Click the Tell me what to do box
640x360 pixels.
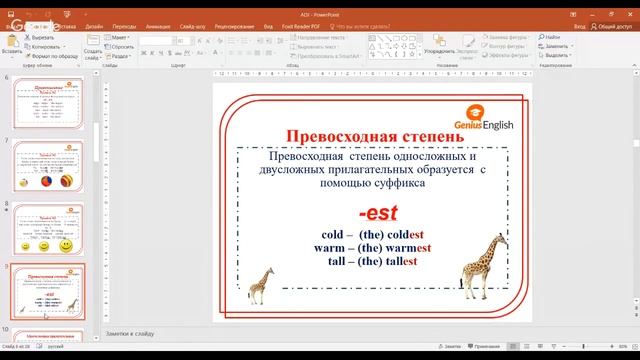coord(360,27)
